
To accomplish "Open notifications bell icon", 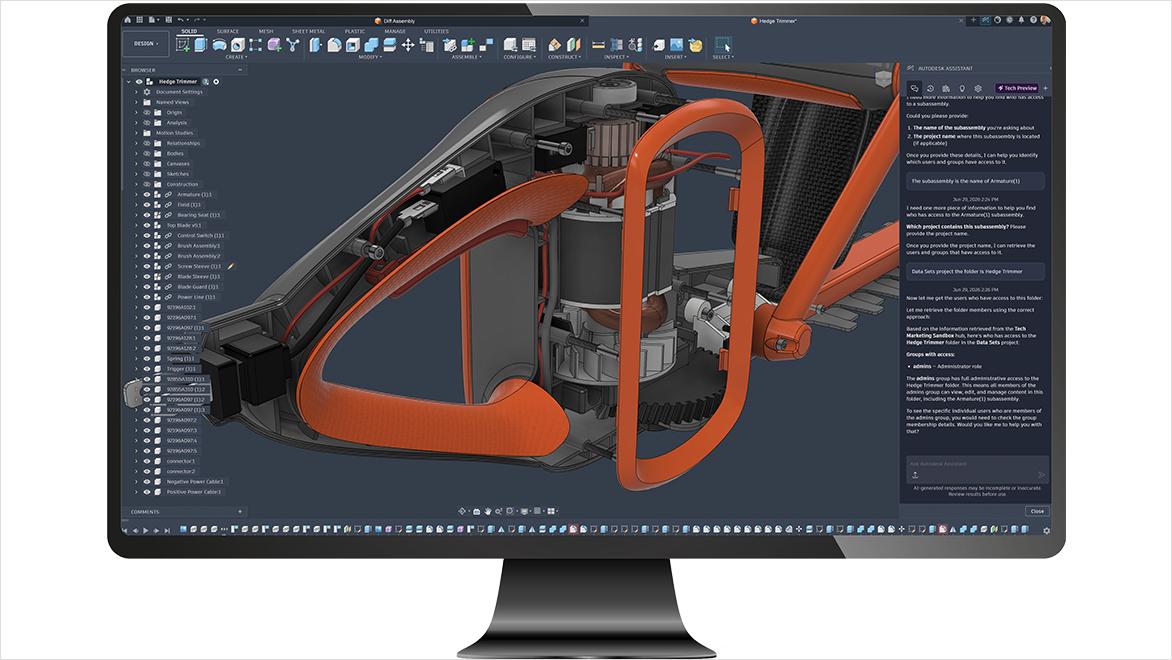I will pyautogui.click(x=1021, y=20).
